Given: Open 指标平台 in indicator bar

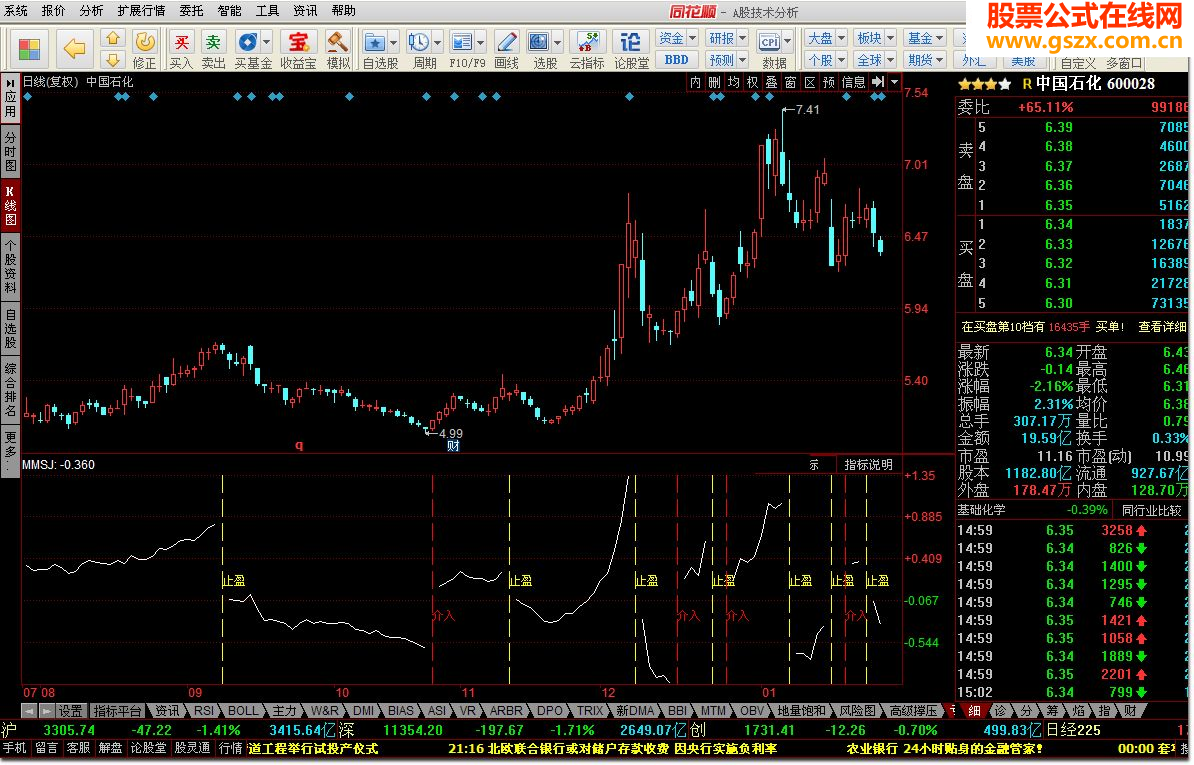Looking at the screenshot, I should click(x=117, y=712).
